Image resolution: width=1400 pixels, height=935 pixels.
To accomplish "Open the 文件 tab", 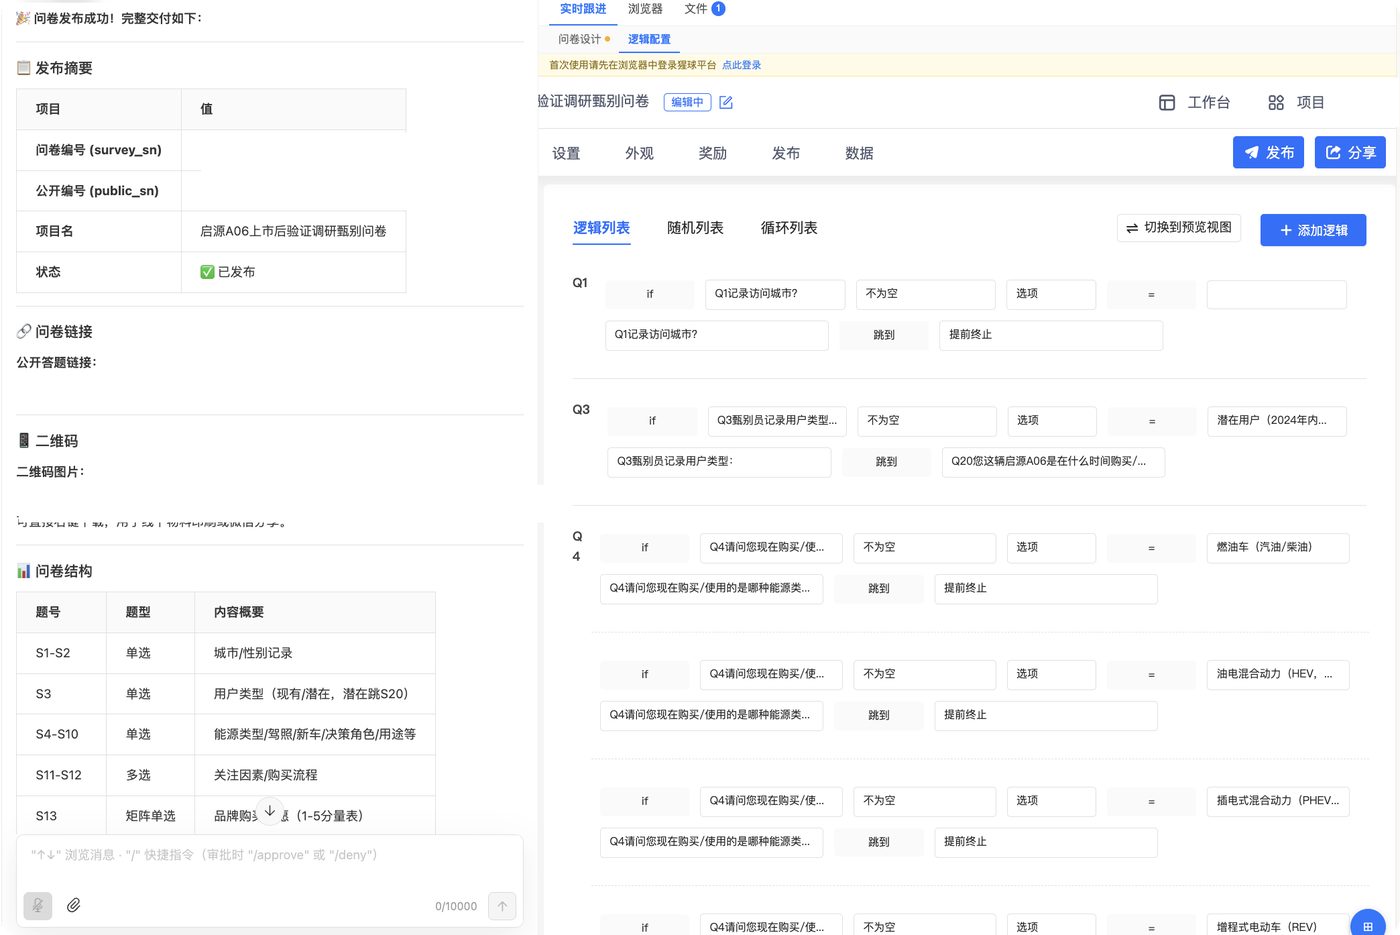I will 704,9.
